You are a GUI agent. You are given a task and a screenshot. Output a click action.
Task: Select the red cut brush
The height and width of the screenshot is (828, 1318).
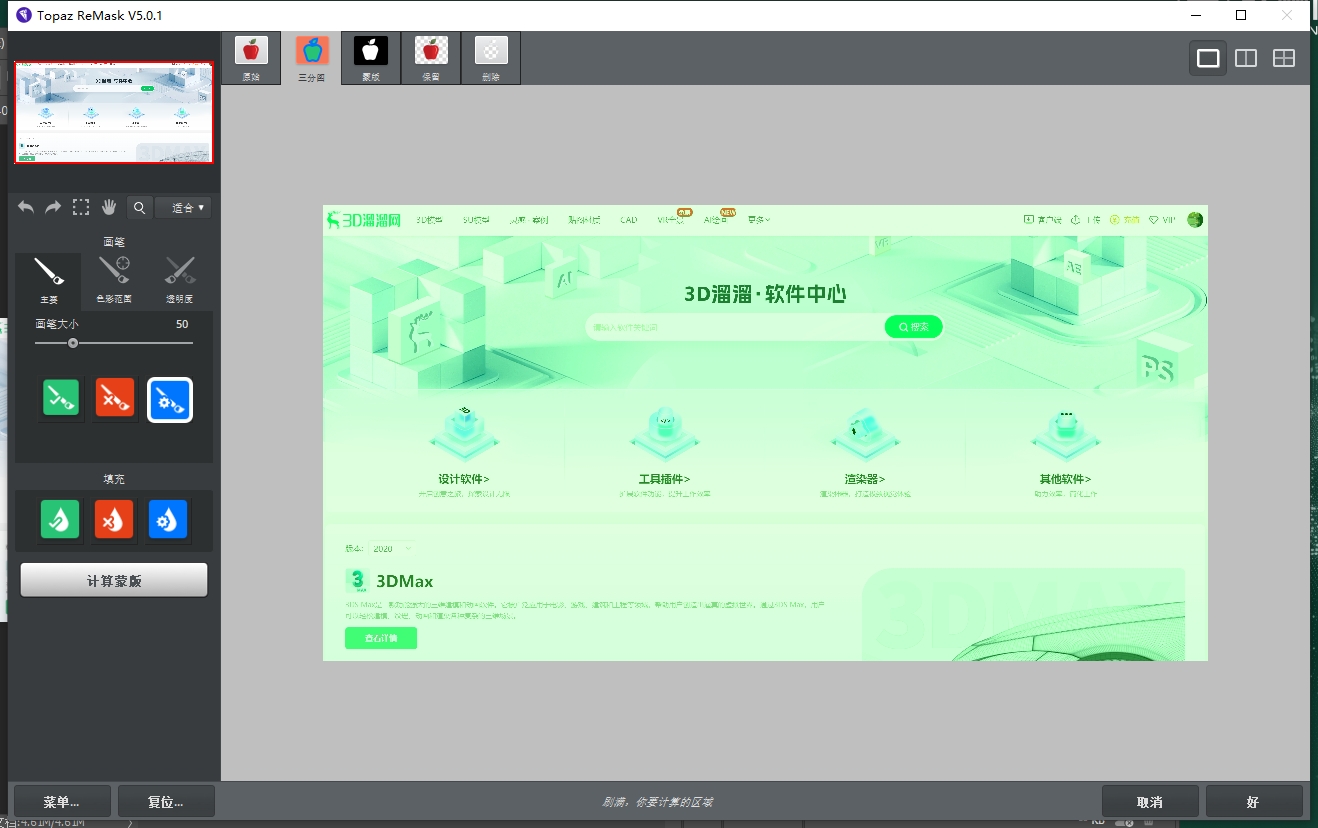[x=115, y=400]
